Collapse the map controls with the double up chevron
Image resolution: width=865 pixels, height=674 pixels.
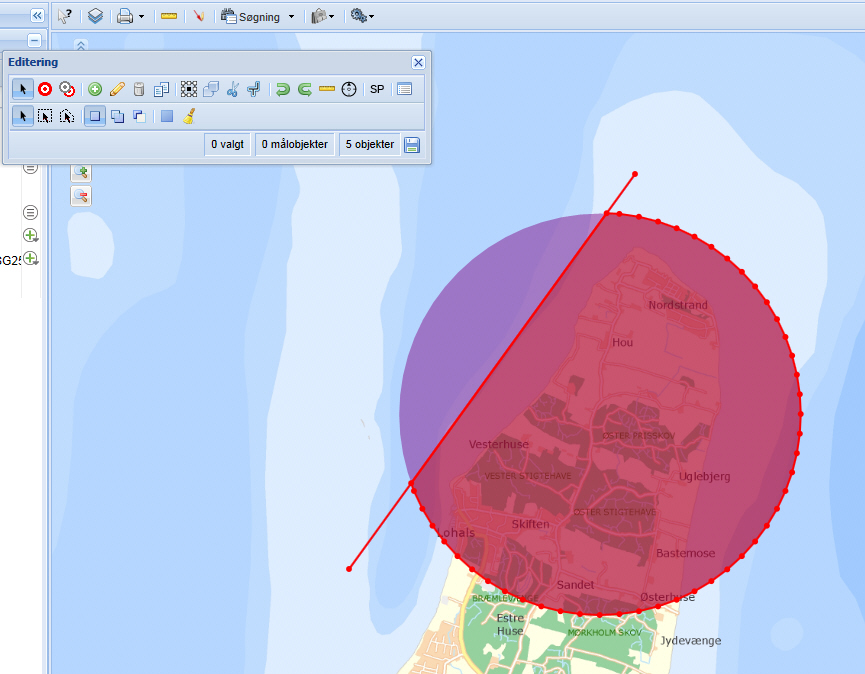coord(81,45)
